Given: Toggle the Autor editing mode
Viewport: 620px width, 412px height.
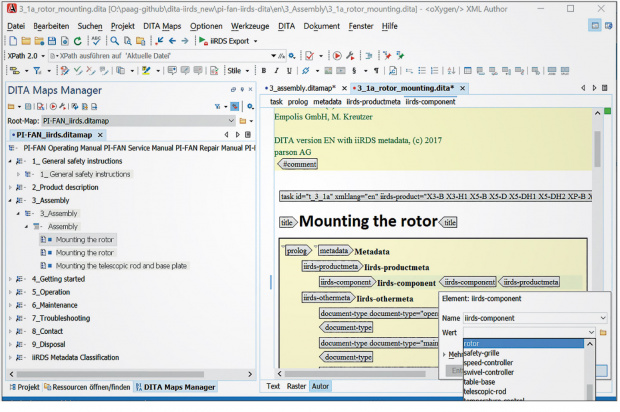Looking at the screenshot, I should (x=320, y=386).
